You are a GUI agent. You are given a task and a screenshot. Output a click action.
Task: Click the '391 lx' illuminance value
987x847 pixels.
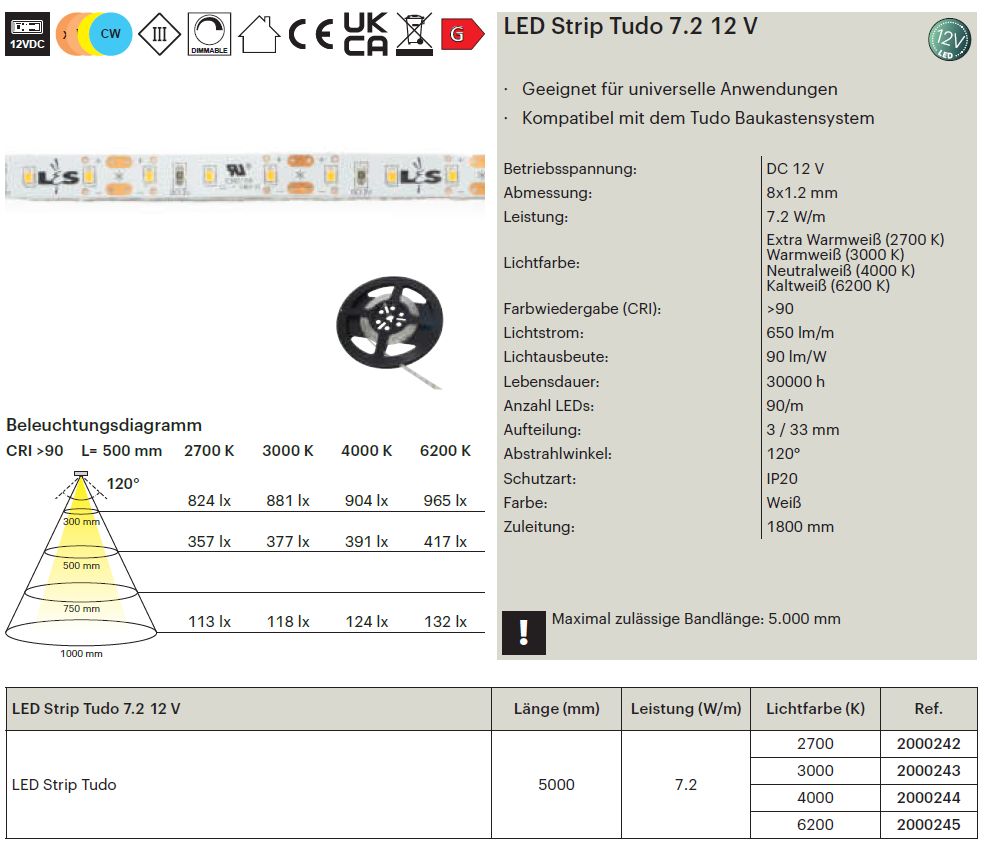pos(366,542)
